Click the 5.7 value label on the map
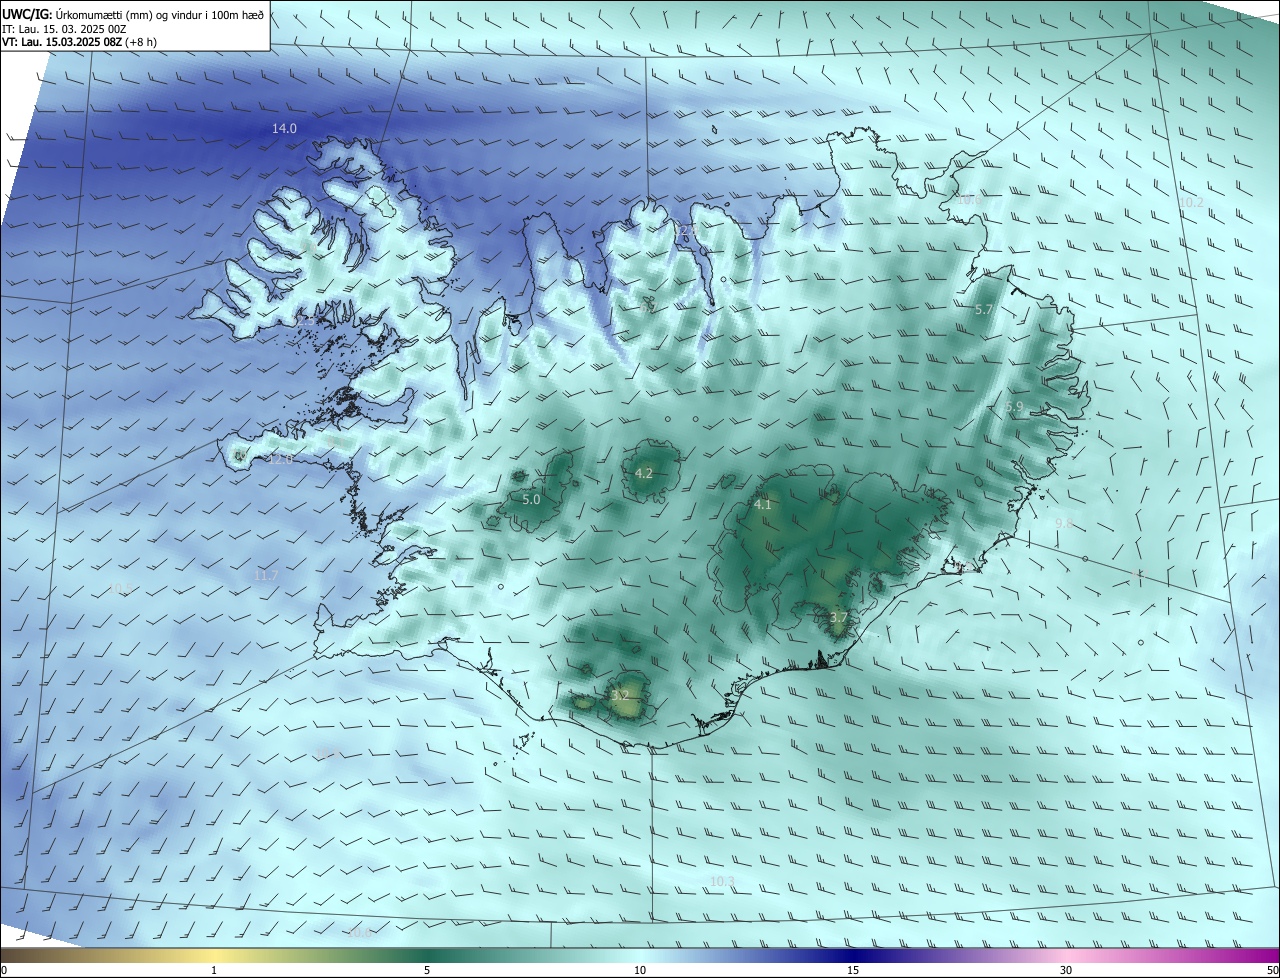 984,310
